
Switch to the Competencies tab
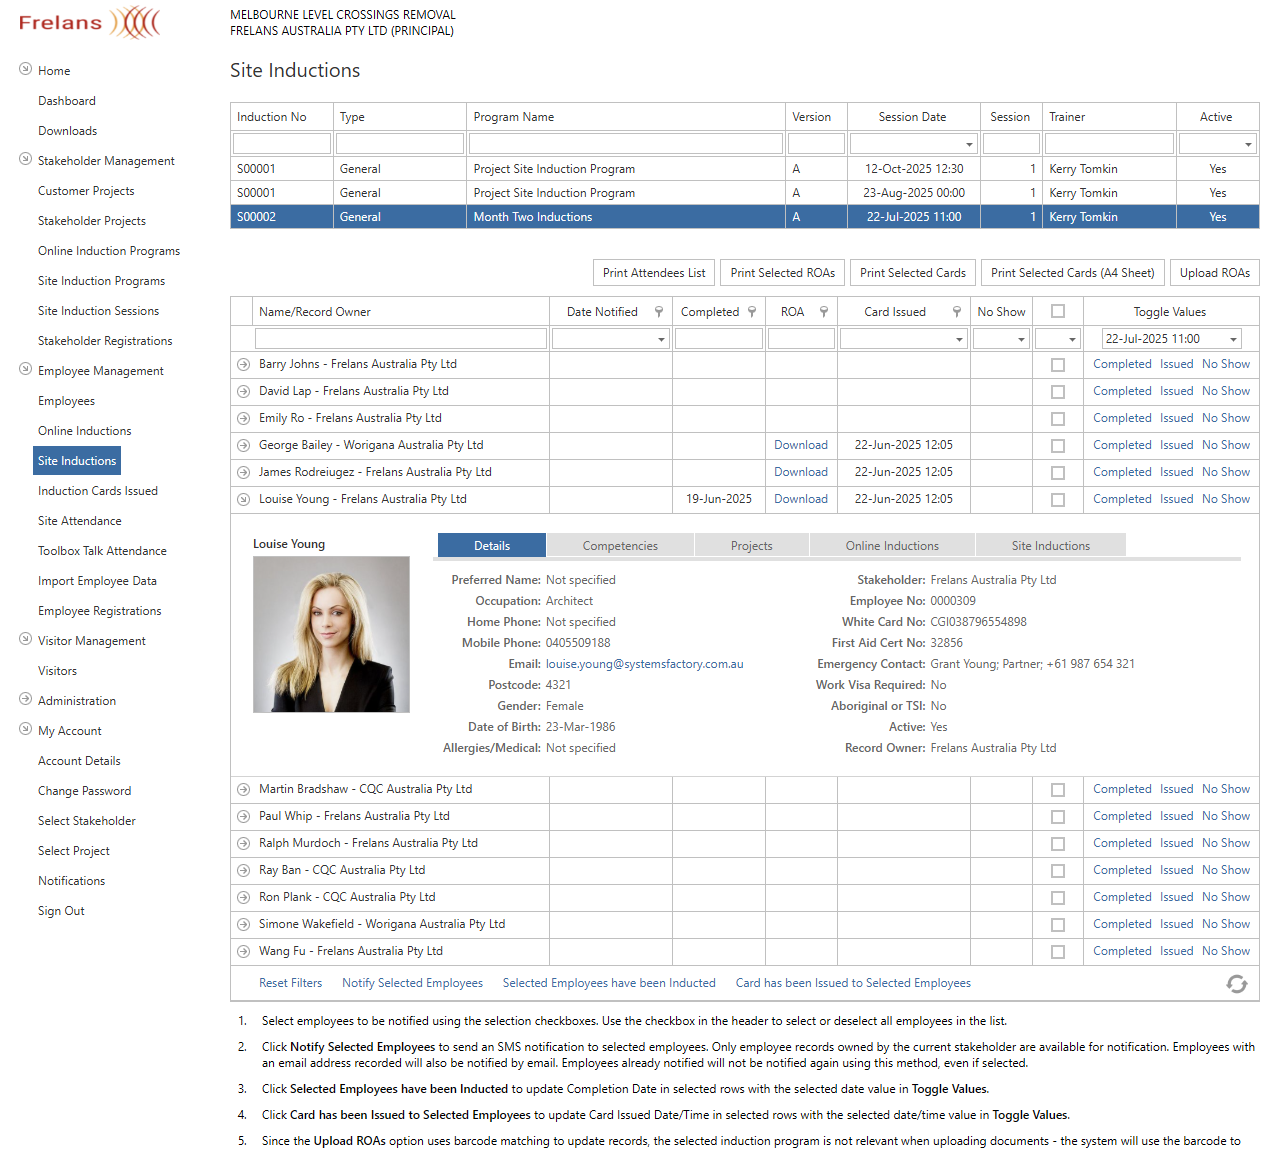[x=619, y=545]
